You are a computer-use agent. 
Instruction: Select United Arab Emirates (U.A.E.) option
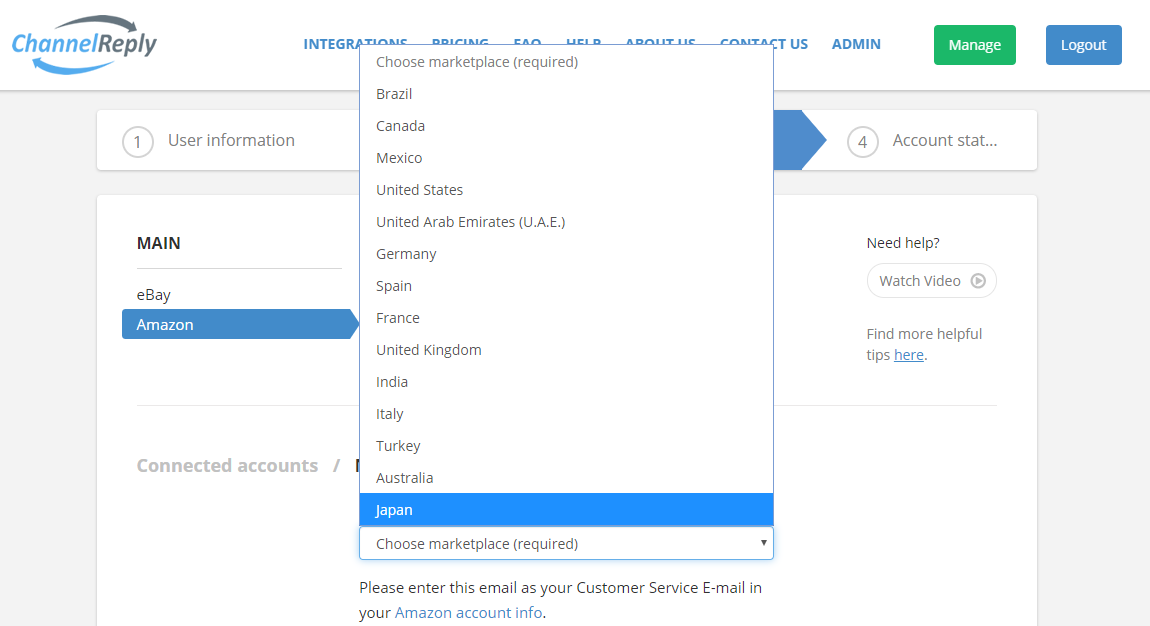coord(566,222)
